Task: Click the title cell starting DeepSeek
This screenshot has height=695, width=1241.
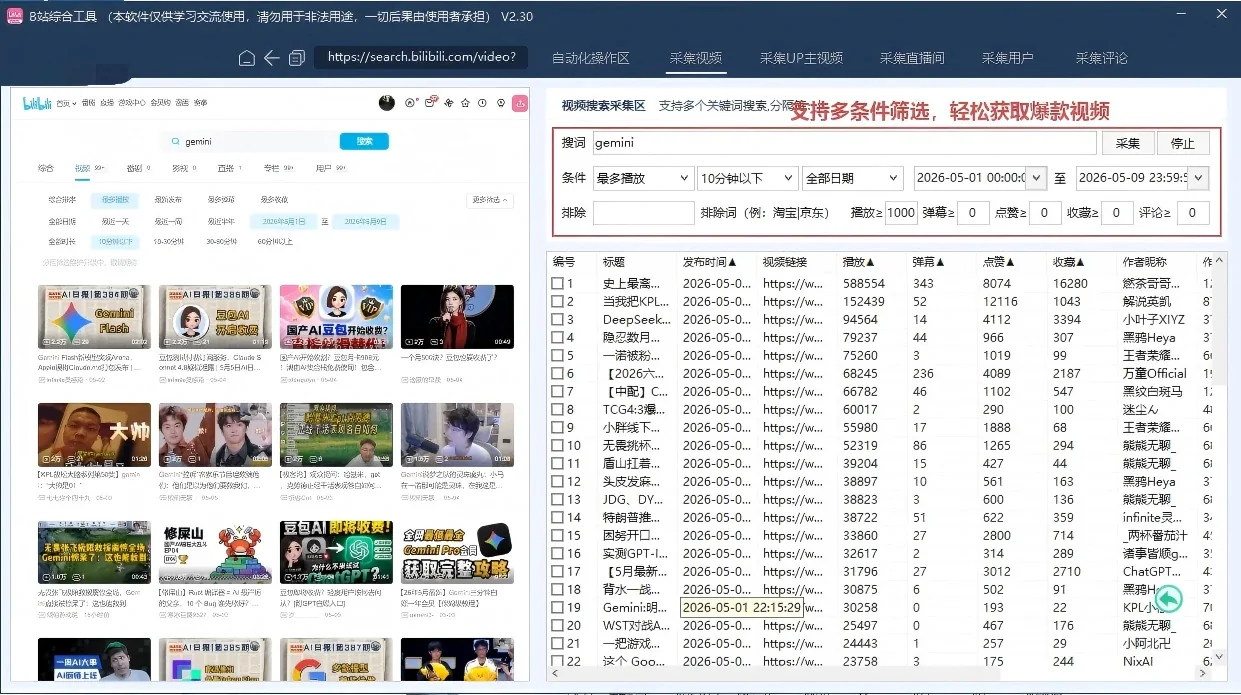Action: [637, 320]
